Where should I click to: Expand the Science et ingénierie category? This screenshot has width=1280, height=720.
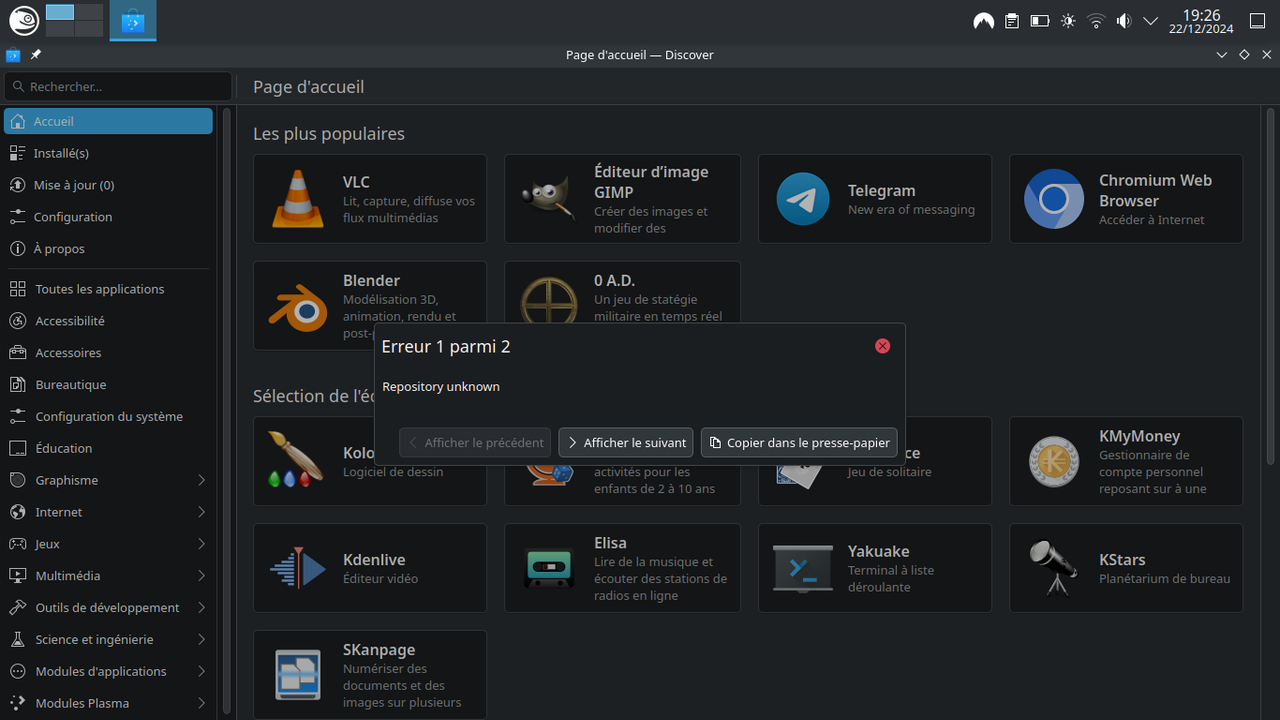[x=201, y=640]
